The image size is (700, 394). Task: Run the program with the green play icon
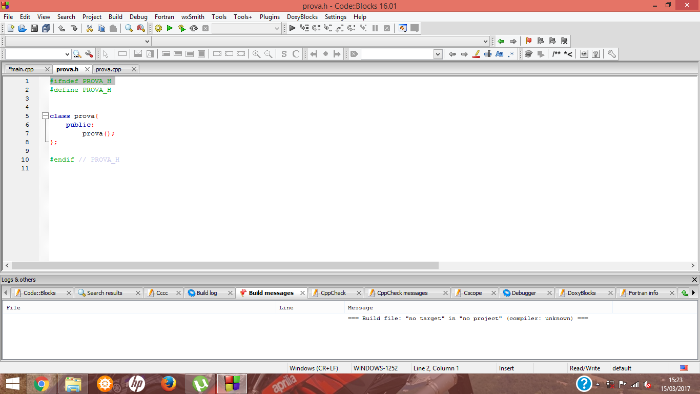pos(170,28)
